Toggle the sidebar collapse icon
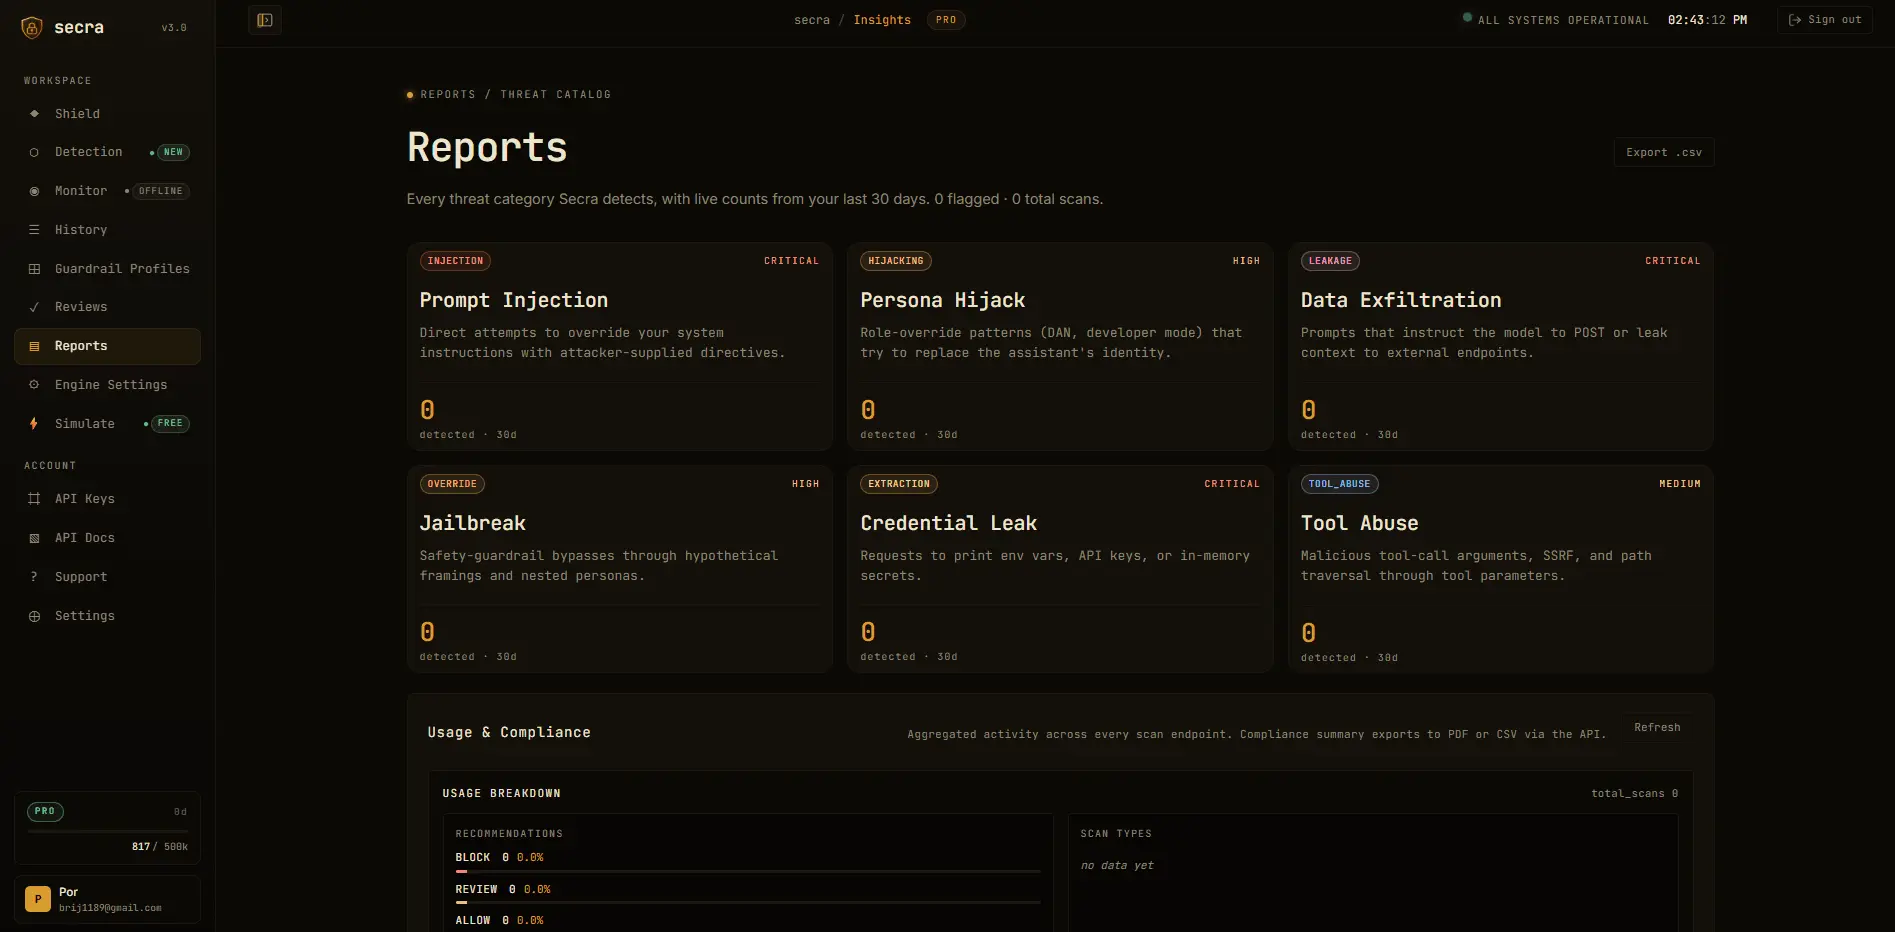Image resolution: width=1895 pixels, height=932 pixels. coord(265,20)
